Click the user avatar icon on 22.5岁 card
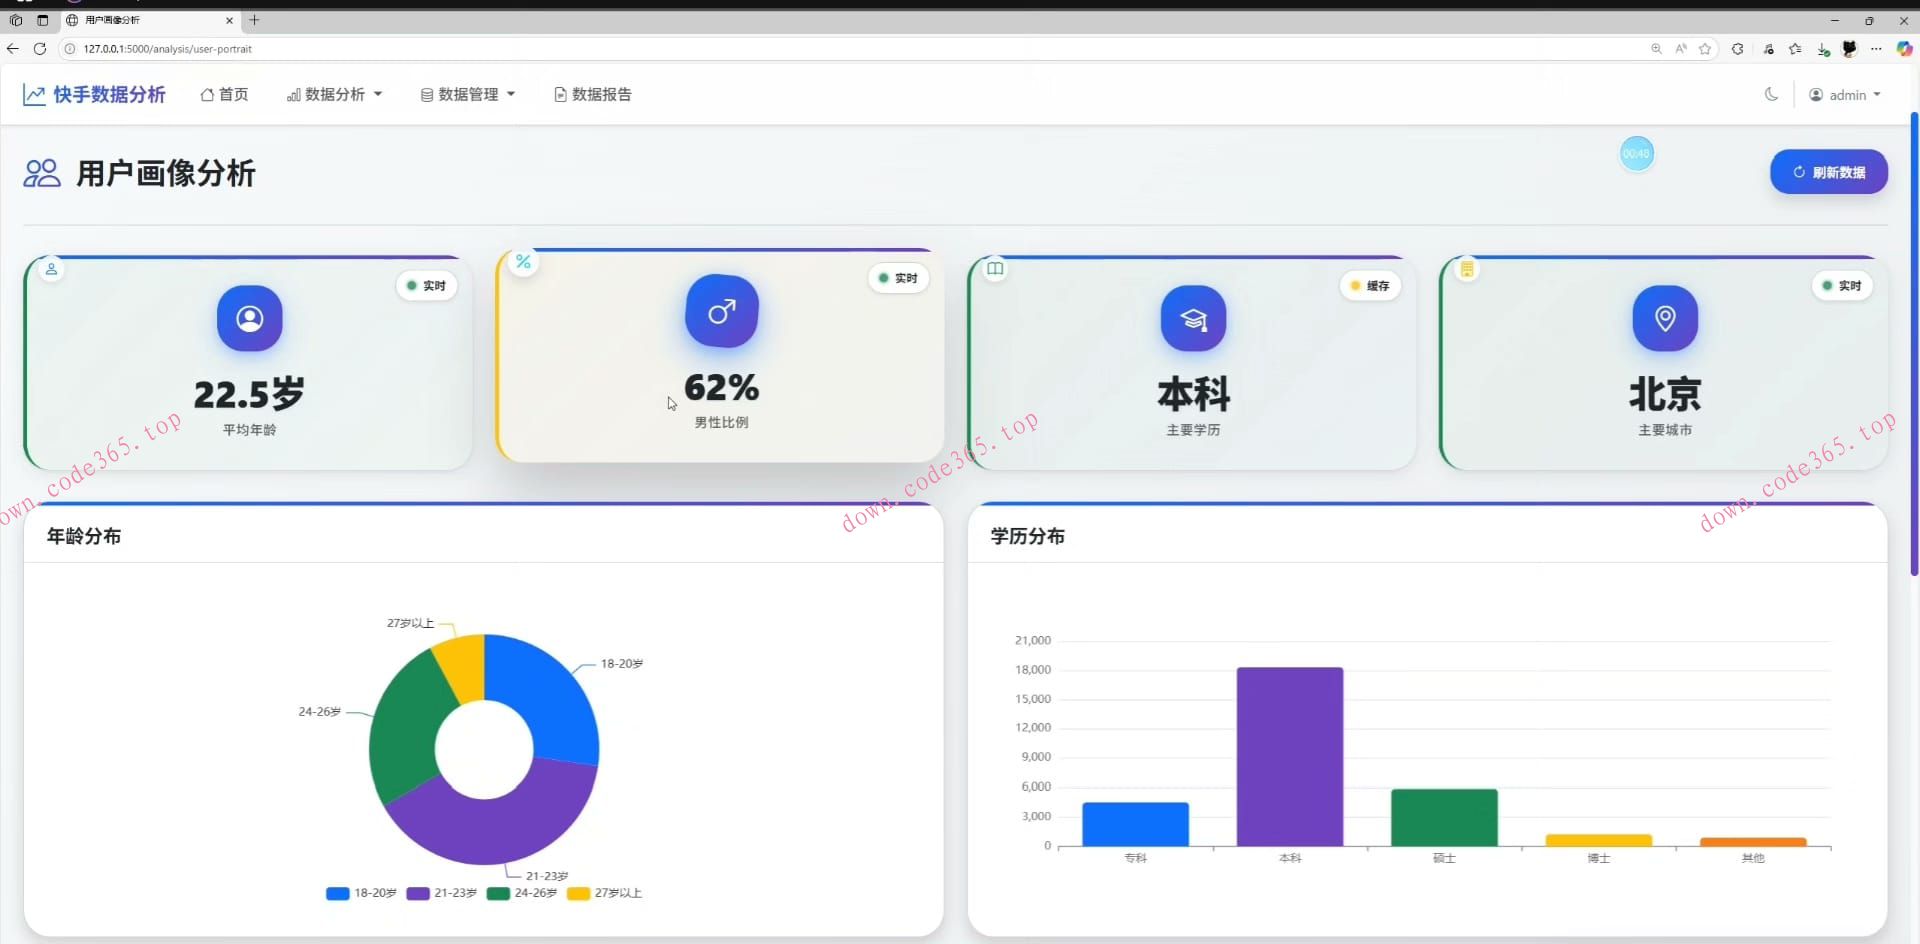The image size is (1920, 944). click(x=249, y=319)
